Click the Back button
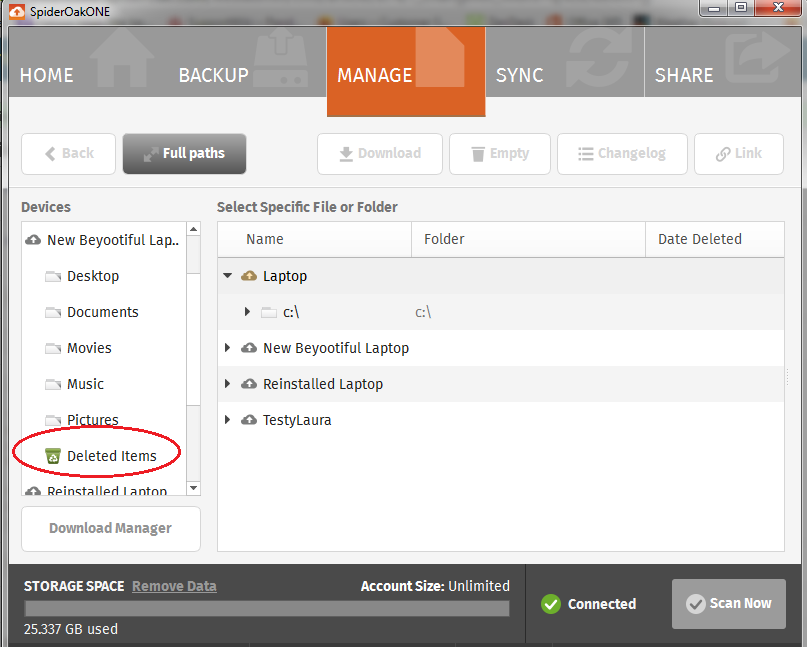Image resolution: width=807 pixels, height=647 pixels. pos(68,154)
